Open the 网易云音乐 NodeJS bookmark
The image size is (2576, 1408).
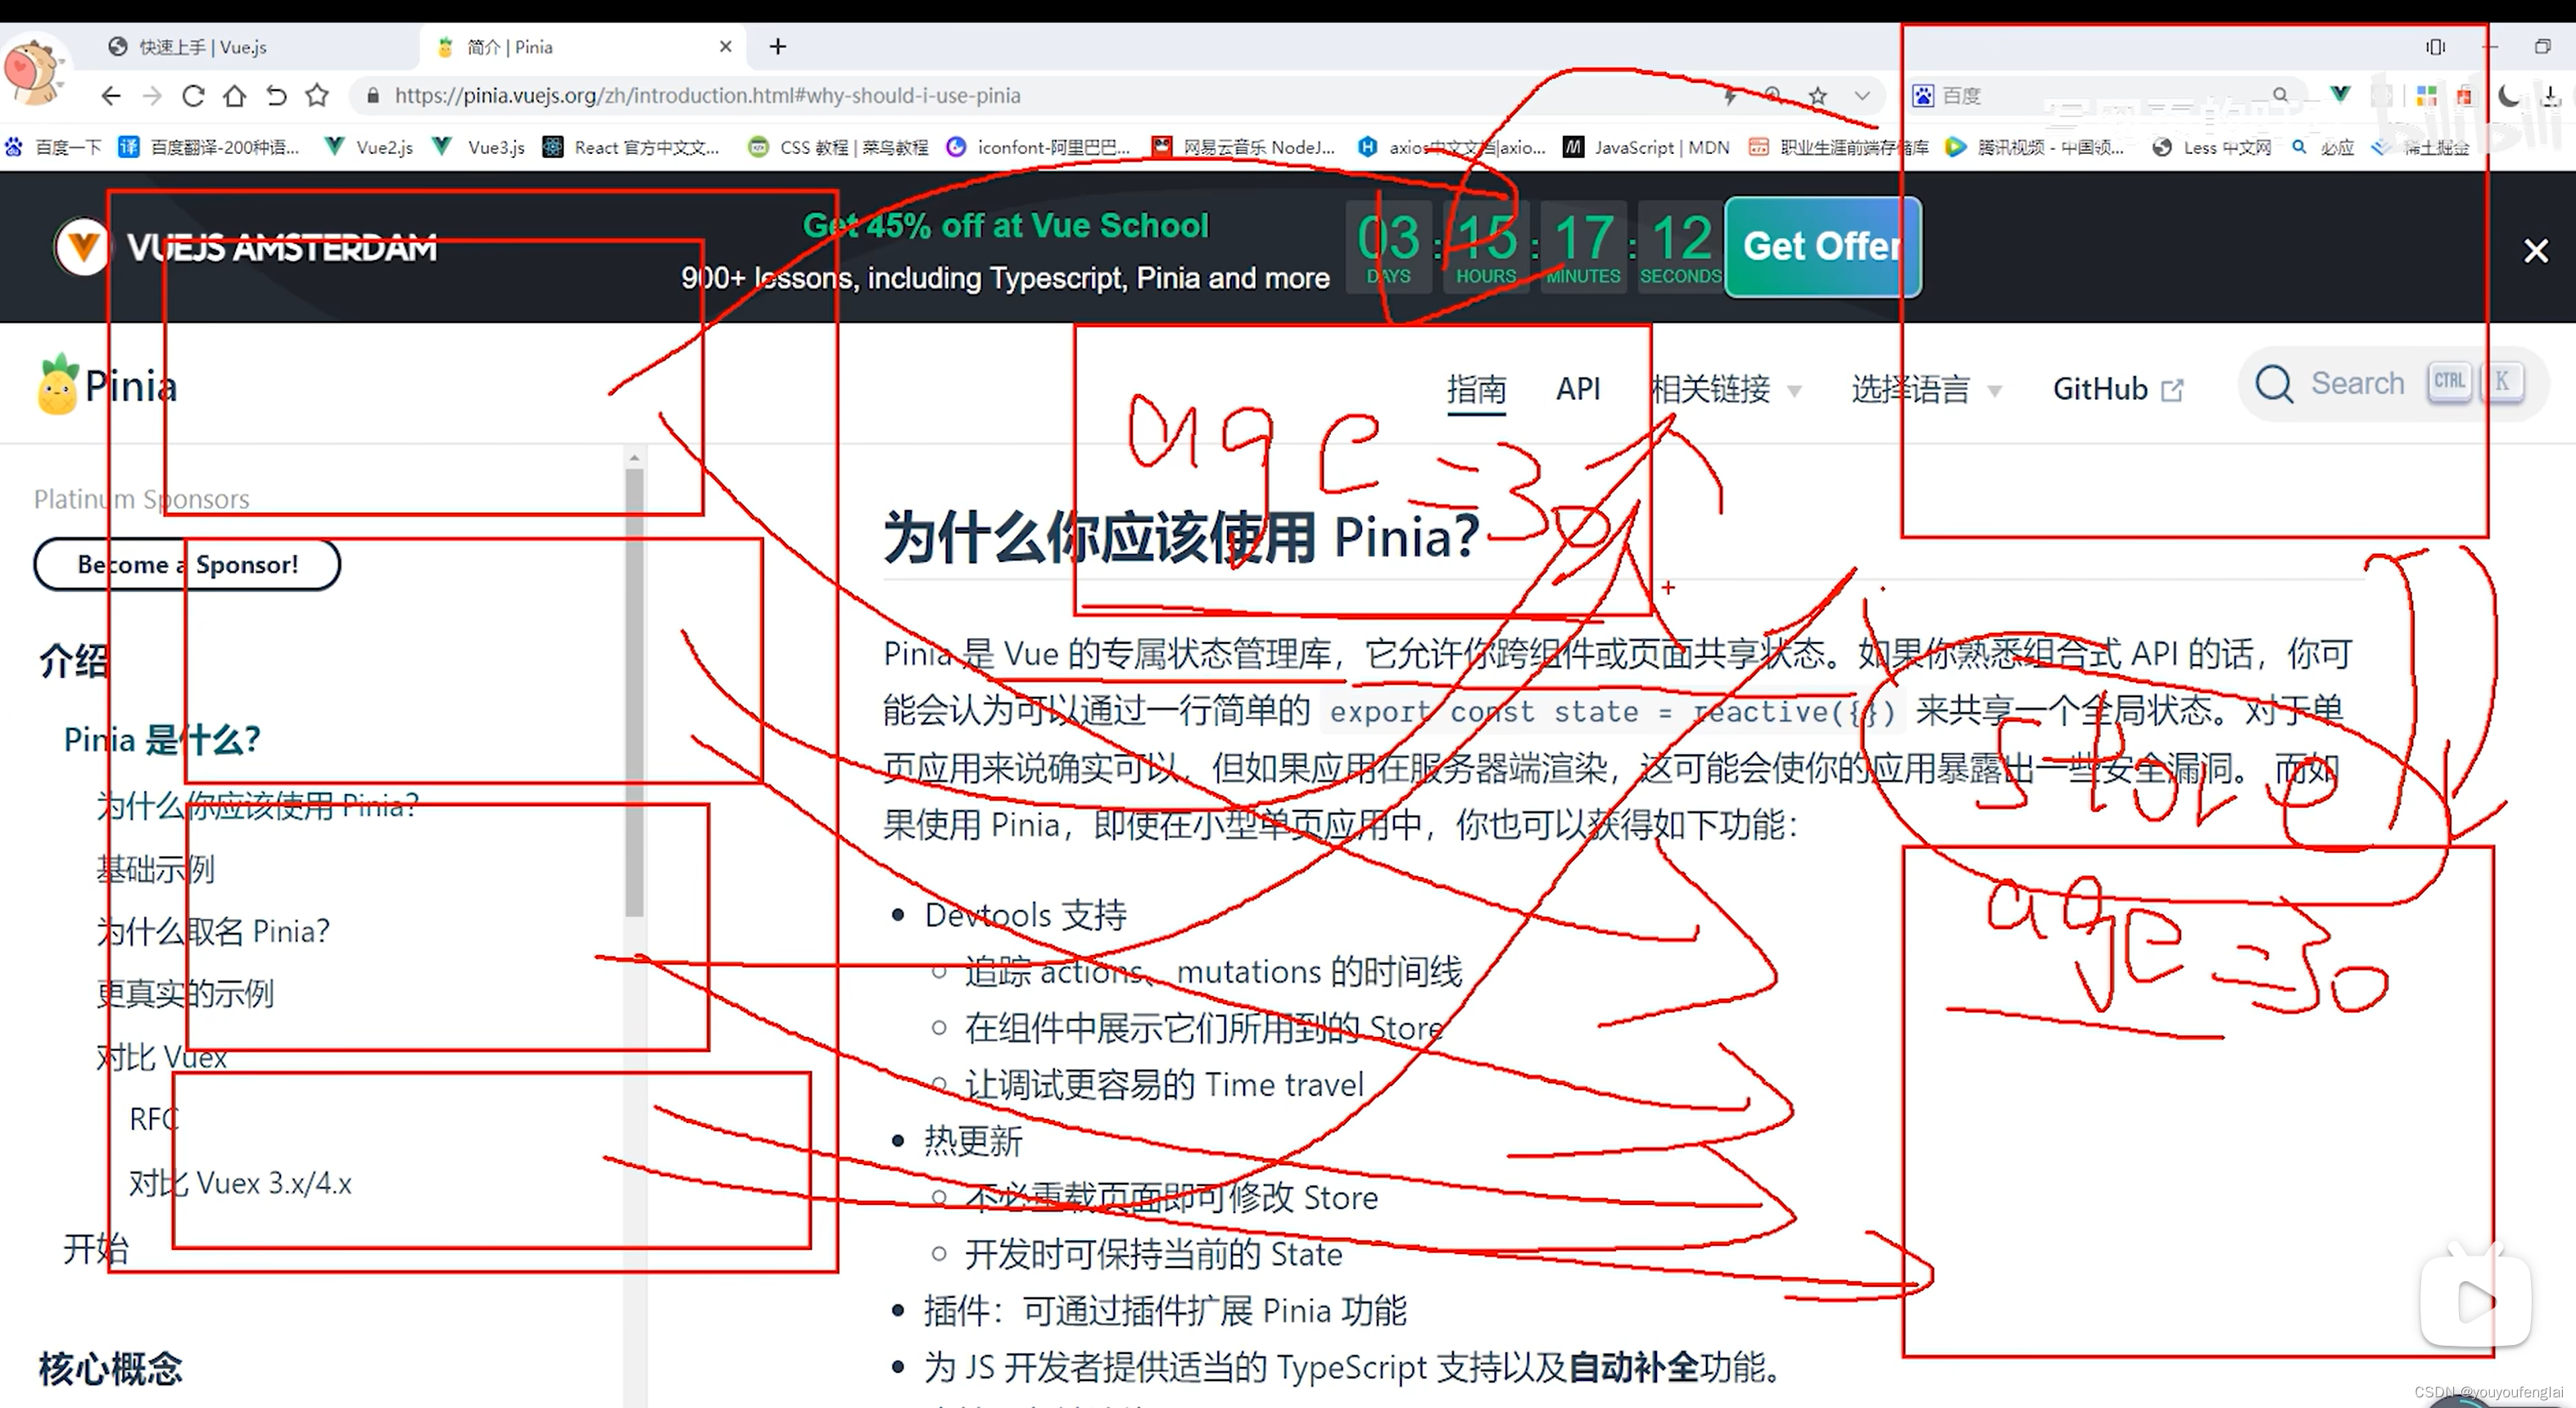(1243, 148)
